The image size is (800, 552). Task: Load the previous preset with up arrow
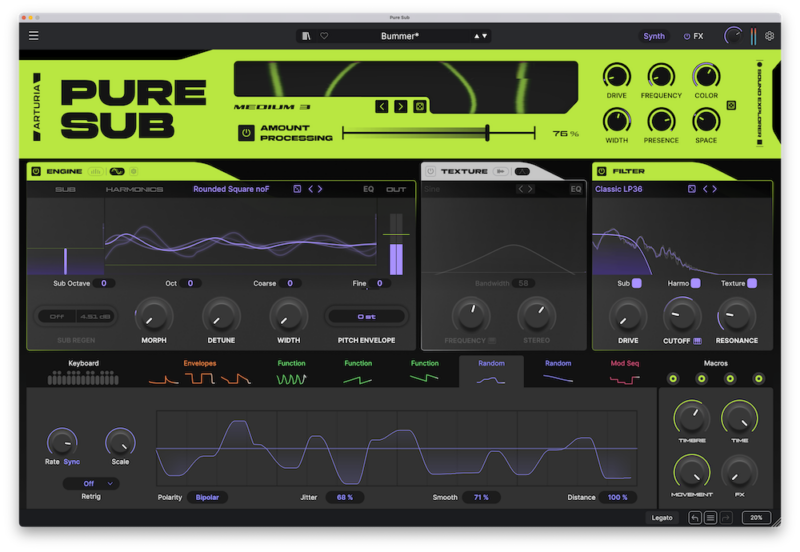(477, 36)
